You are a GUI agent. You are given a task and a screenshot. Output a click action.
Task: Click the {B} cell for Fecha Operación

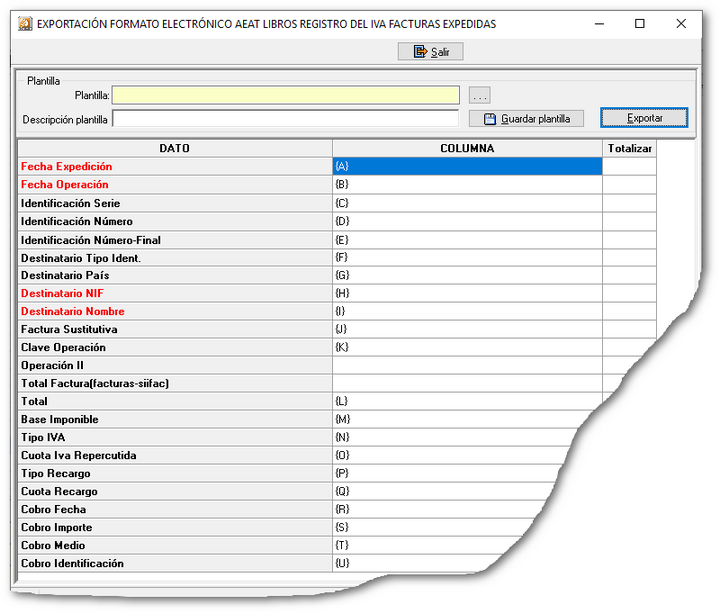click(467, 185)
